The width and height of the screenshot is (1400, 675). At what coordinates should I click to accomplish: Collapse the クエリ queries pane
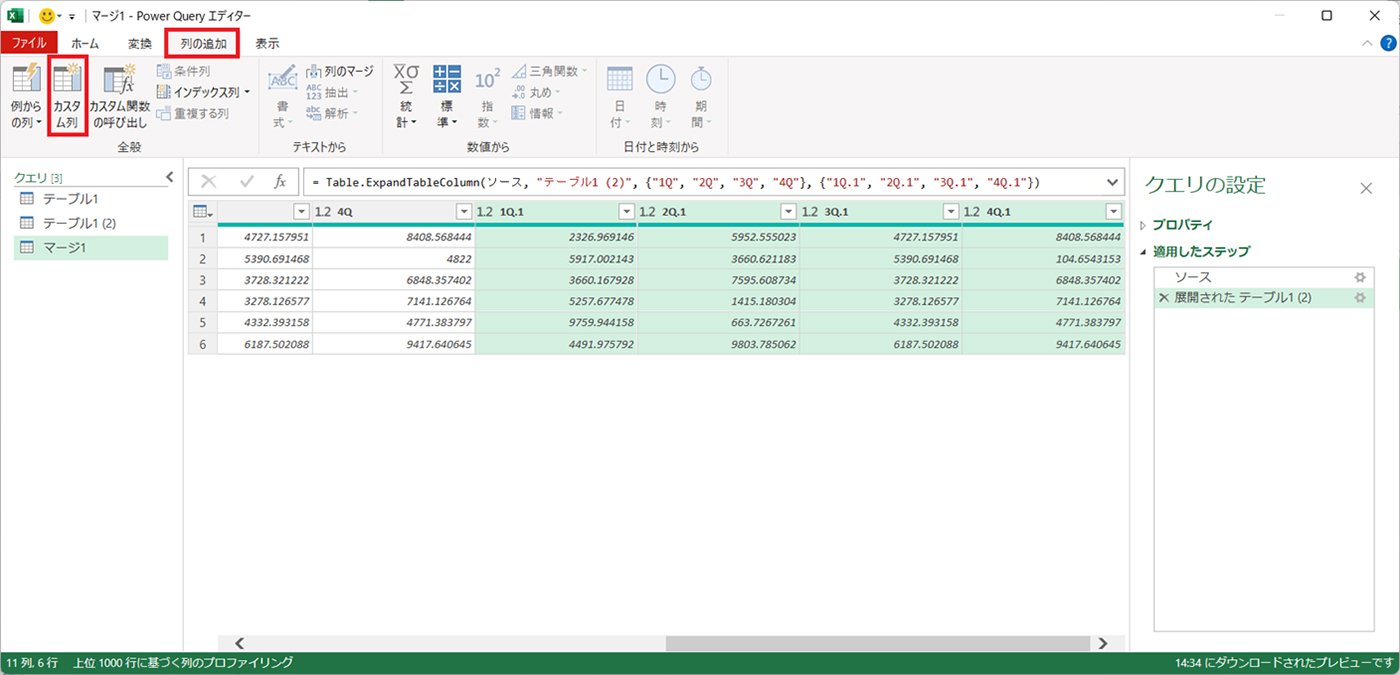[x=169, y=177]
